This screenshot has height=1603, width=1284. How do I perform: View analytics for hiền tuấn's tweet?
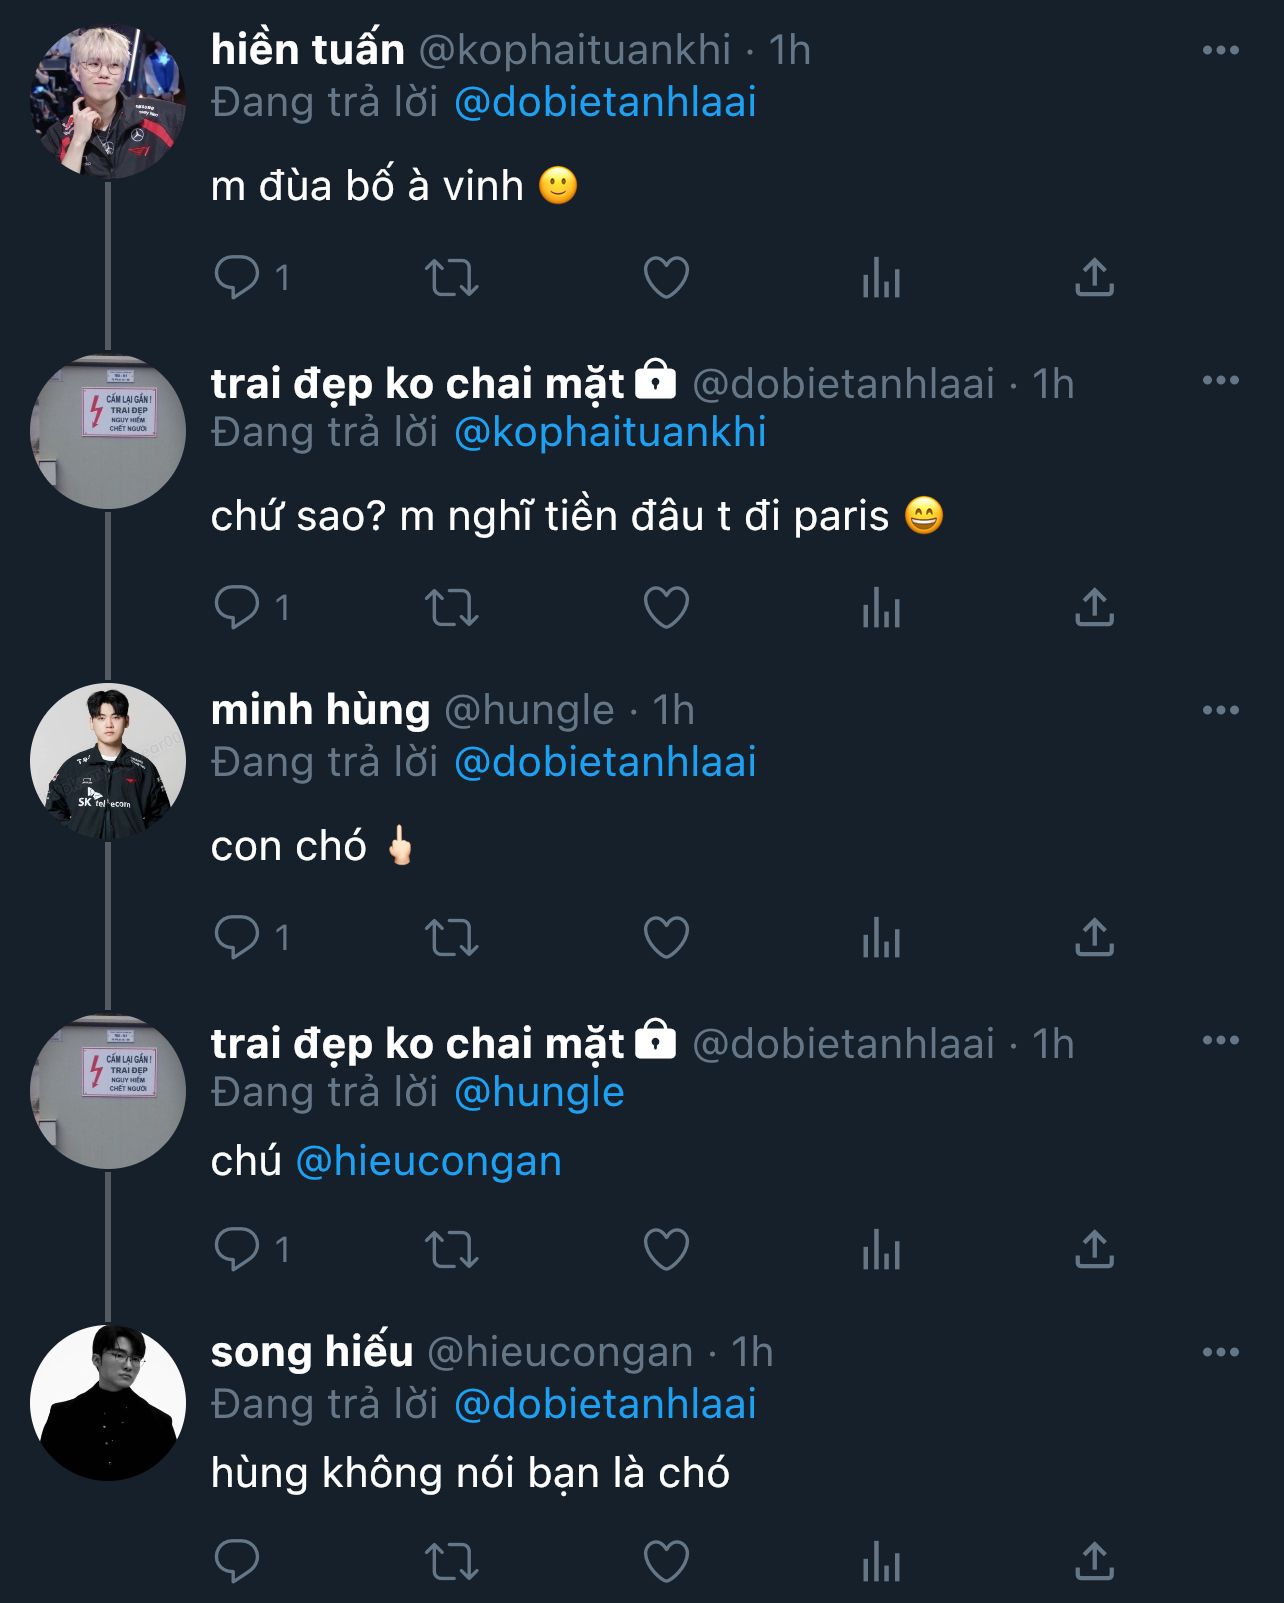pos(881,277)
